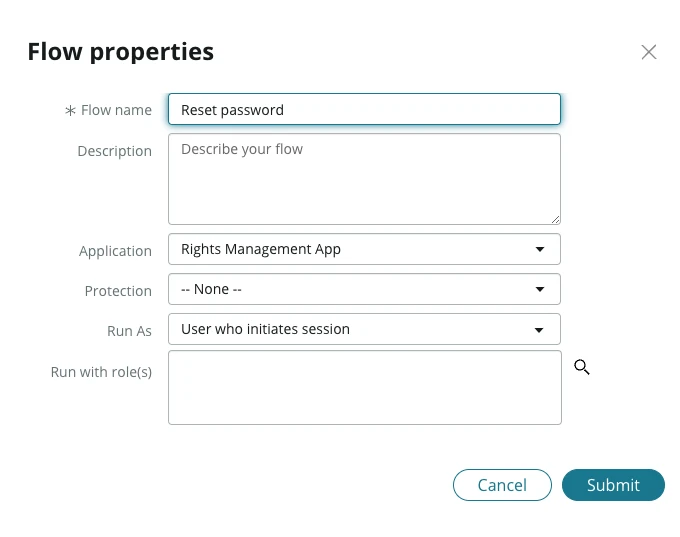
Task: Submit the flow properties
Action: [613, 485]
